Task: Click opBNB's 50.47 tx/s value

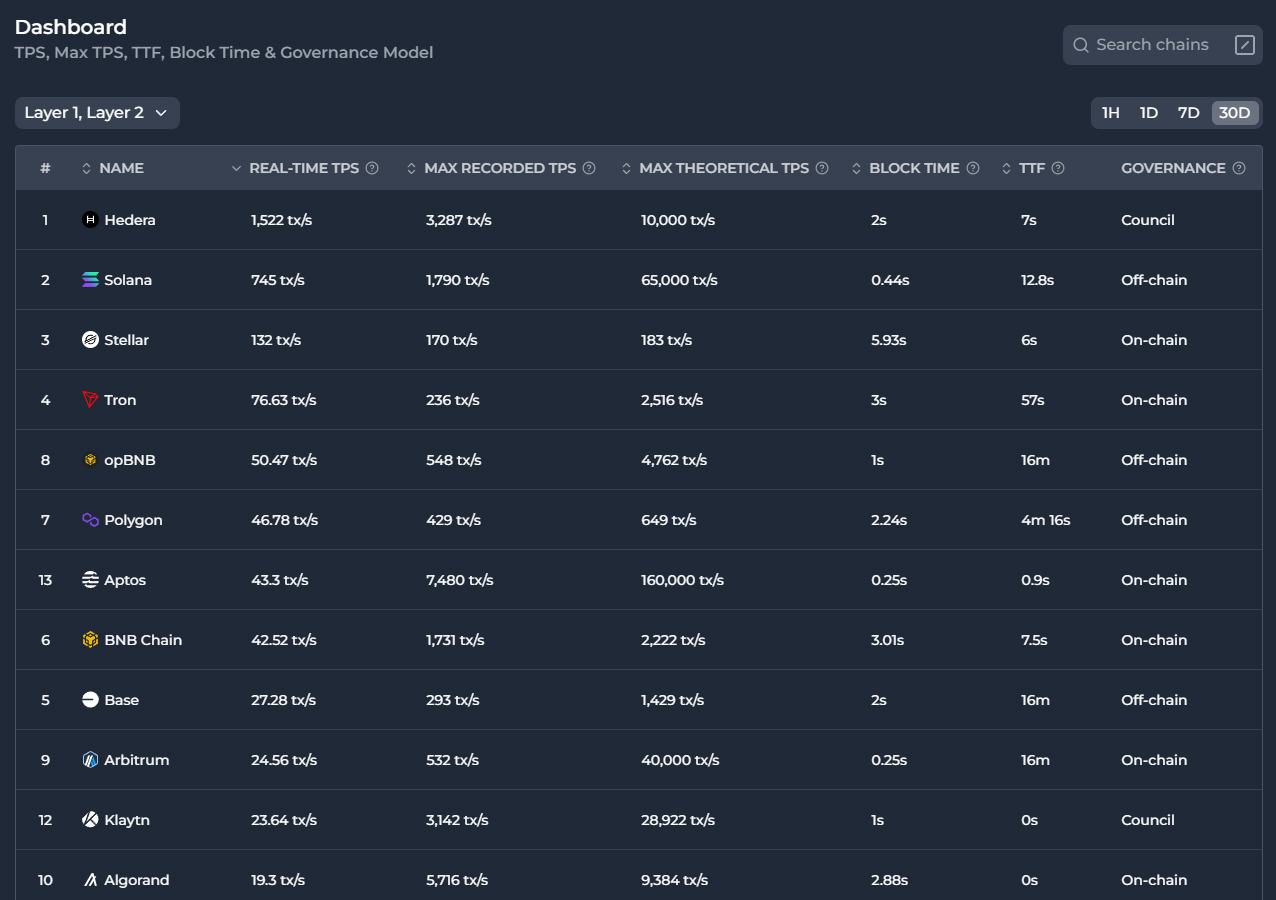Action: click(x=284, y=460)
